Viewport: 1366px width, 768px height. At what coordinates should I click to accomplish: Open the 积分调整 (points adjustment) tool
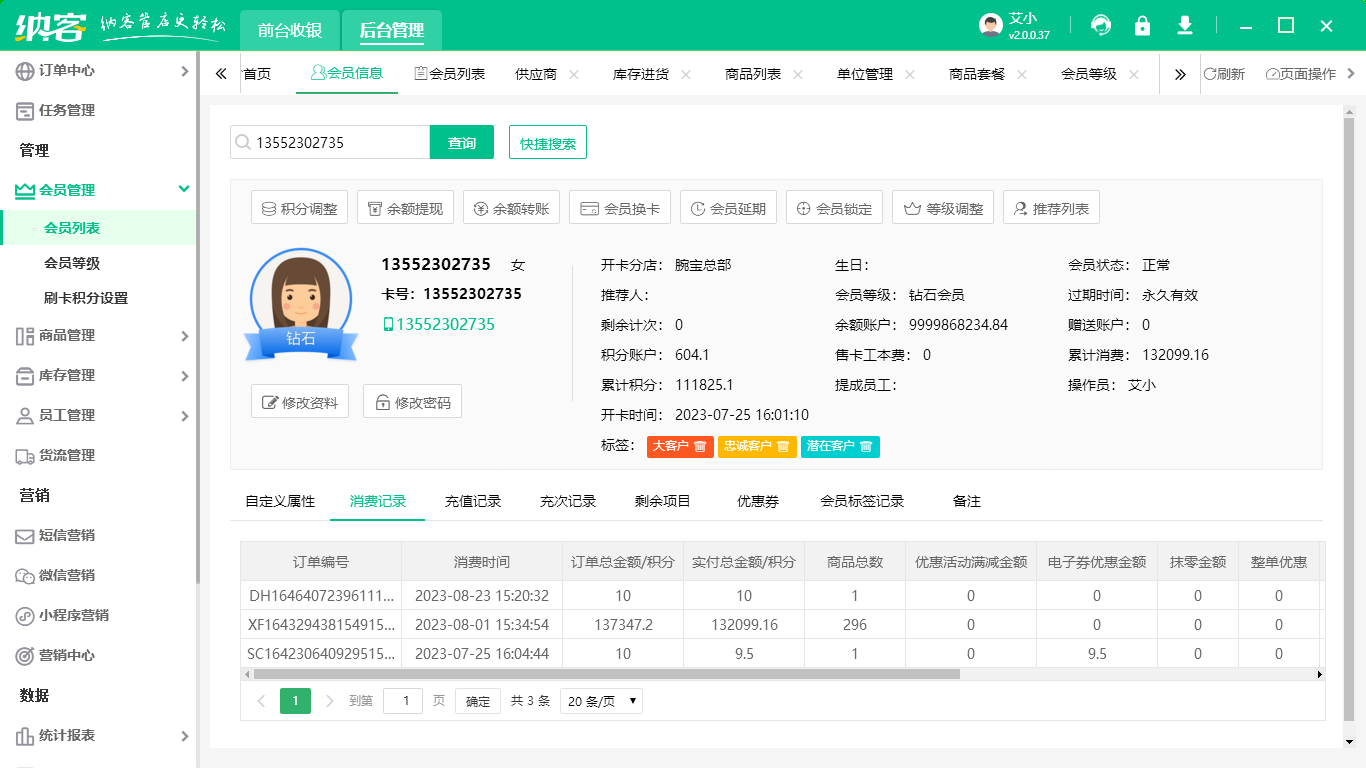299,207
